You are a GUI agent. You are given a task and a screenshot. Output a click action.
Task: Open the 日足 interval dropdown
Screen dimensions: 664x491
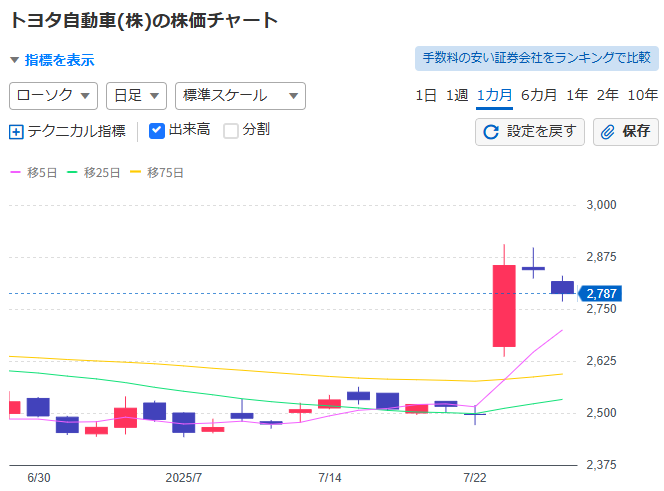[x=136, y=96]
